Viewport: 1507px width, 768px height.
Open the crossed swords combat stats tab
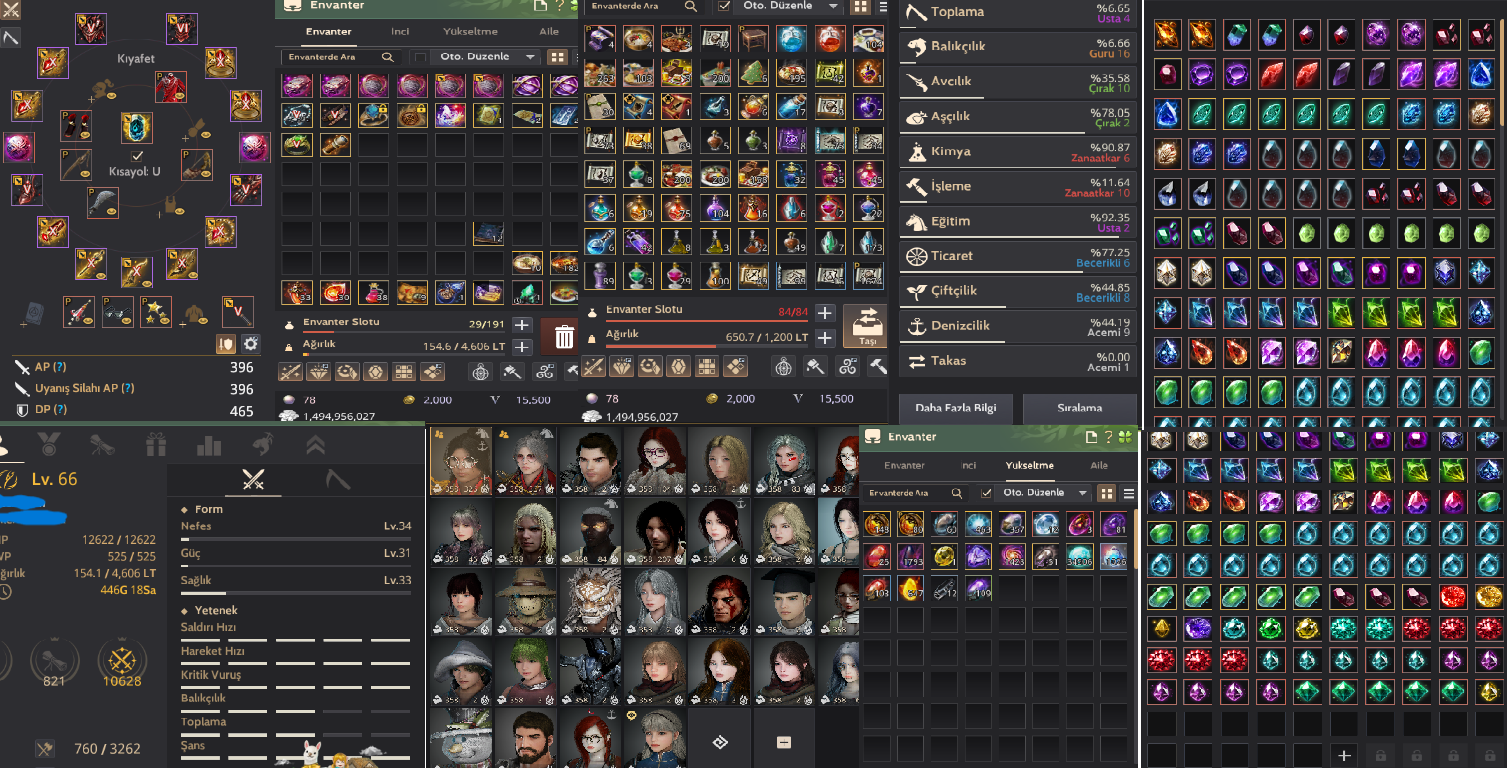(253, 480)
